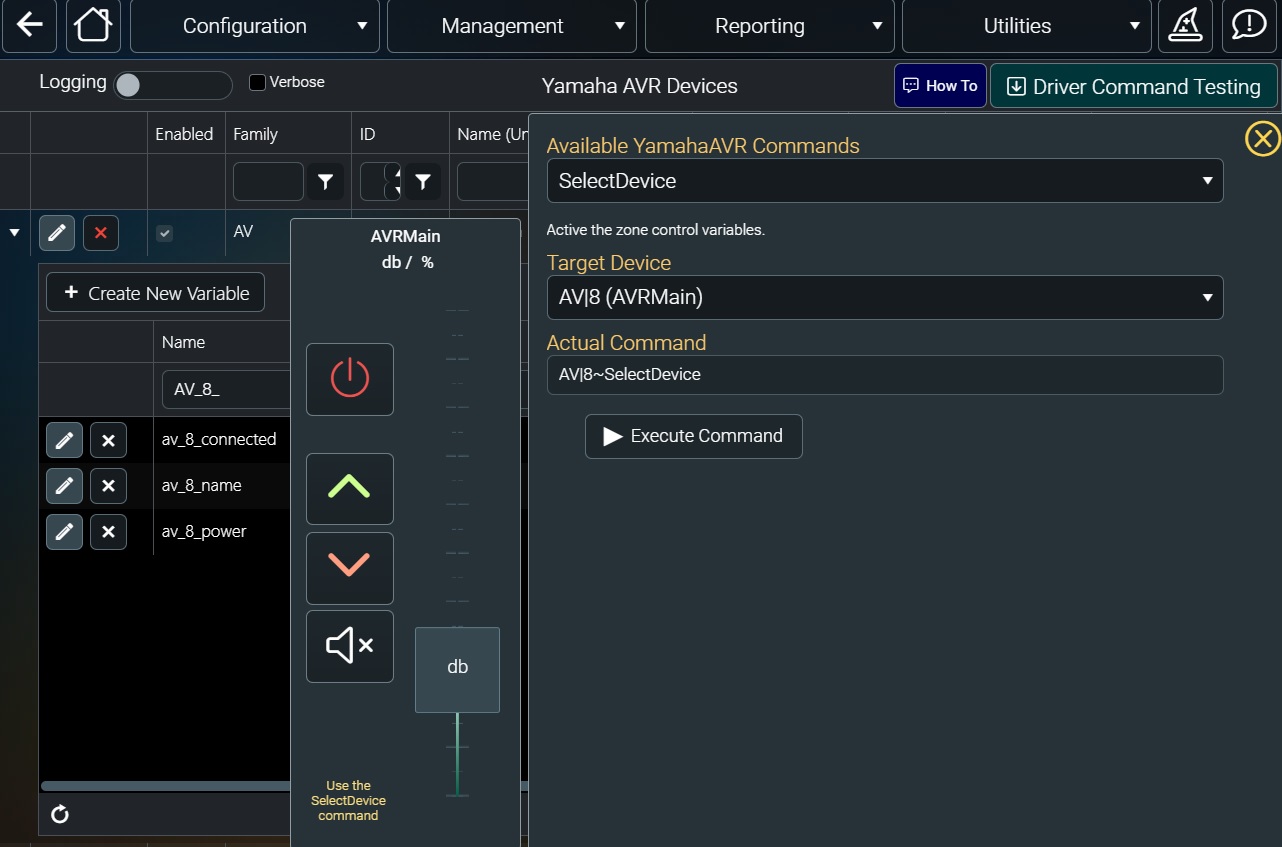Image resolution: width=1282 pixels, height=847 pixels.
Task: Enable the Verbose checkbox
Action: pos(257,82)
